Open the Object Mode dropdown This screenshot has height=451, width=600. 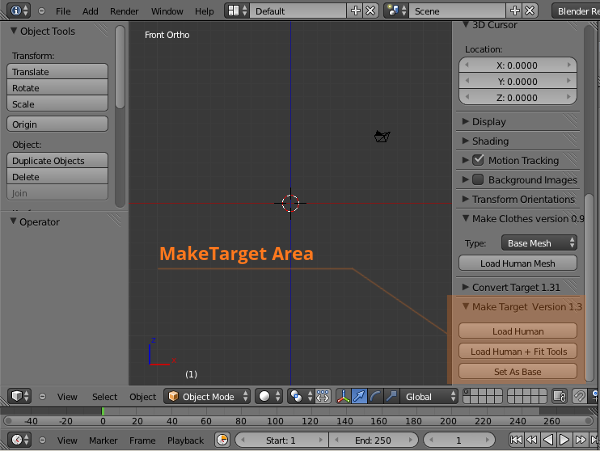pos(207,396)
